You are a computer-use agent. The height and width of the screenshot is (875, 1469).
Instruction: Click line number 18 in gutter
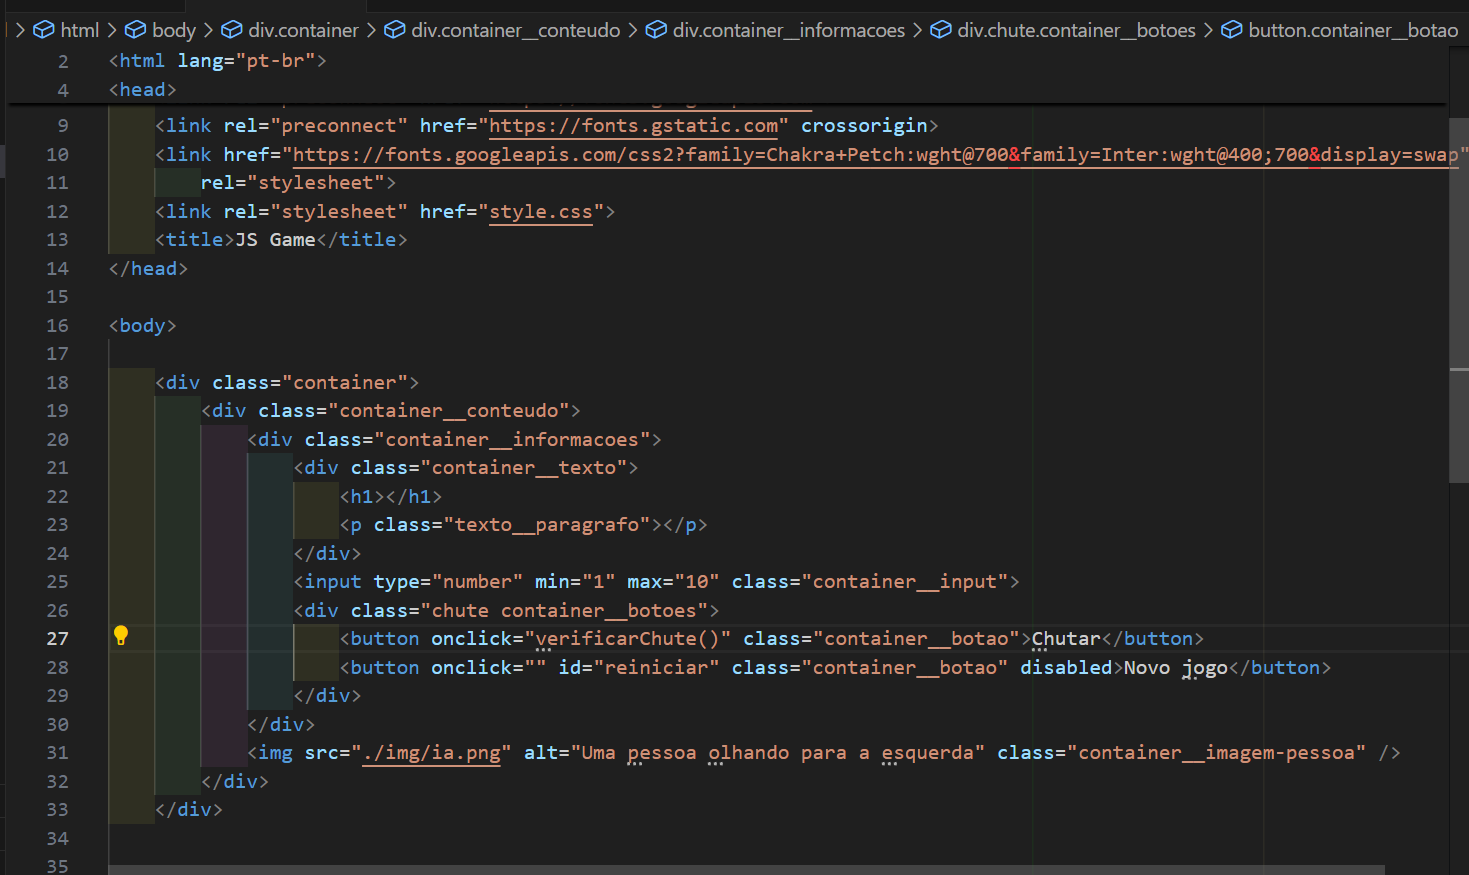[58, 383]
